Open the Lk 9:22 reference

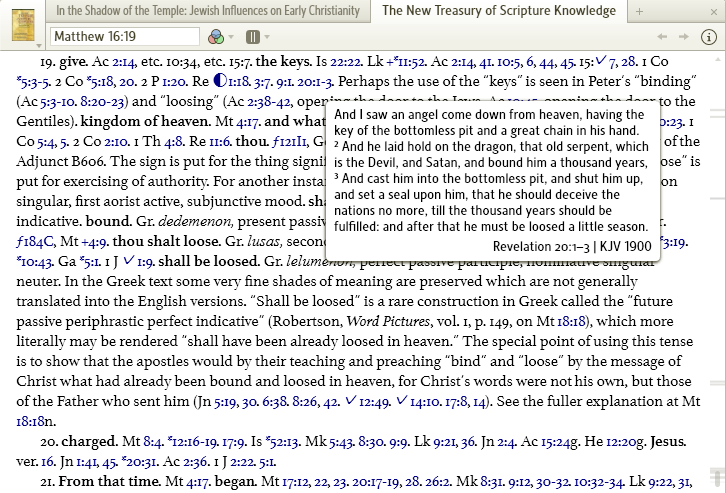coord(661,481)
